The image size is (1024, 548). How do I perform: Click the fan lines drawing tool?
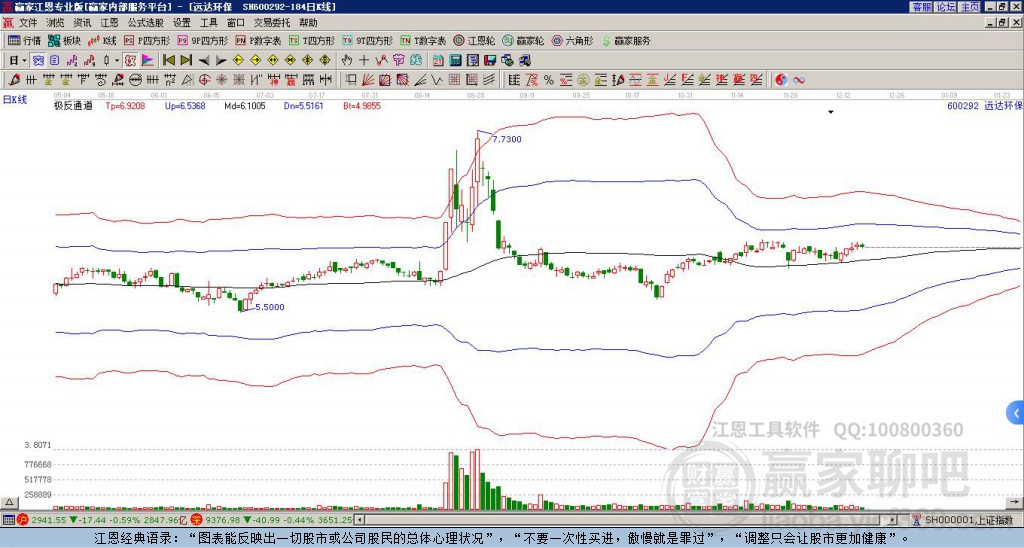(x=368, y=80)
